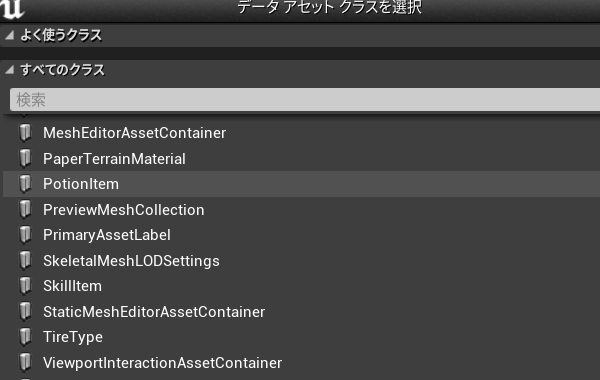Click the icon beside PotionItem
The height and width of the screenshot is (380, 600).
tap(25, 184)
